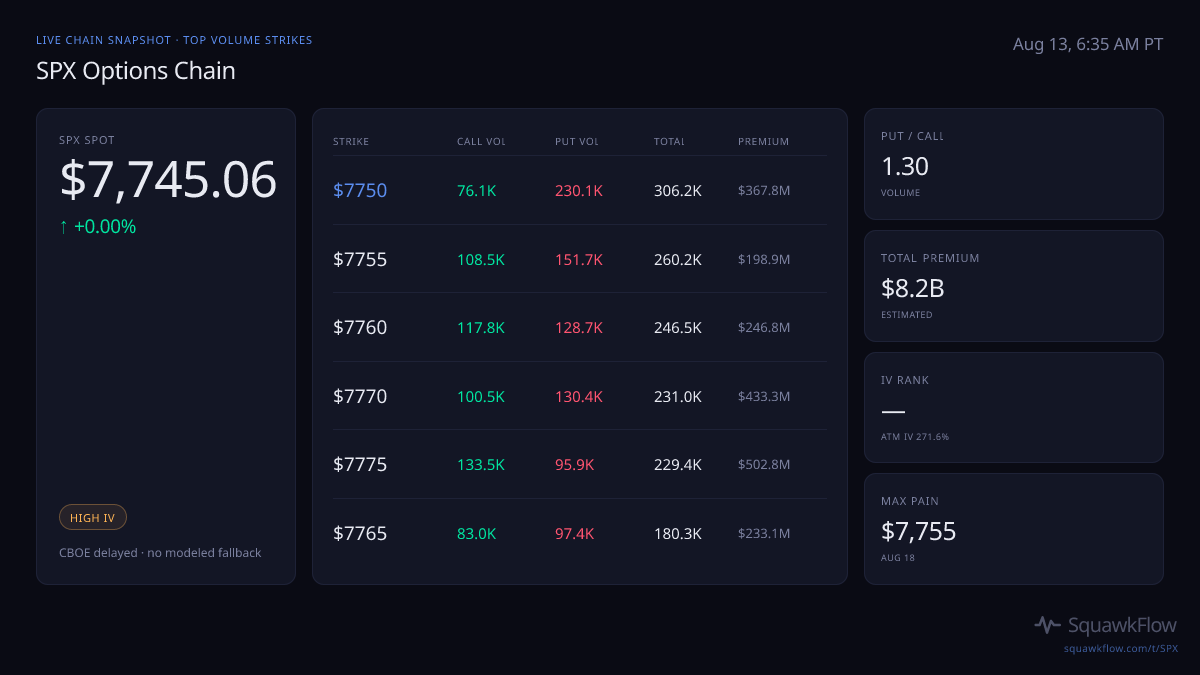Click the $7,745.06 SPX spot price

coord(168,180)
